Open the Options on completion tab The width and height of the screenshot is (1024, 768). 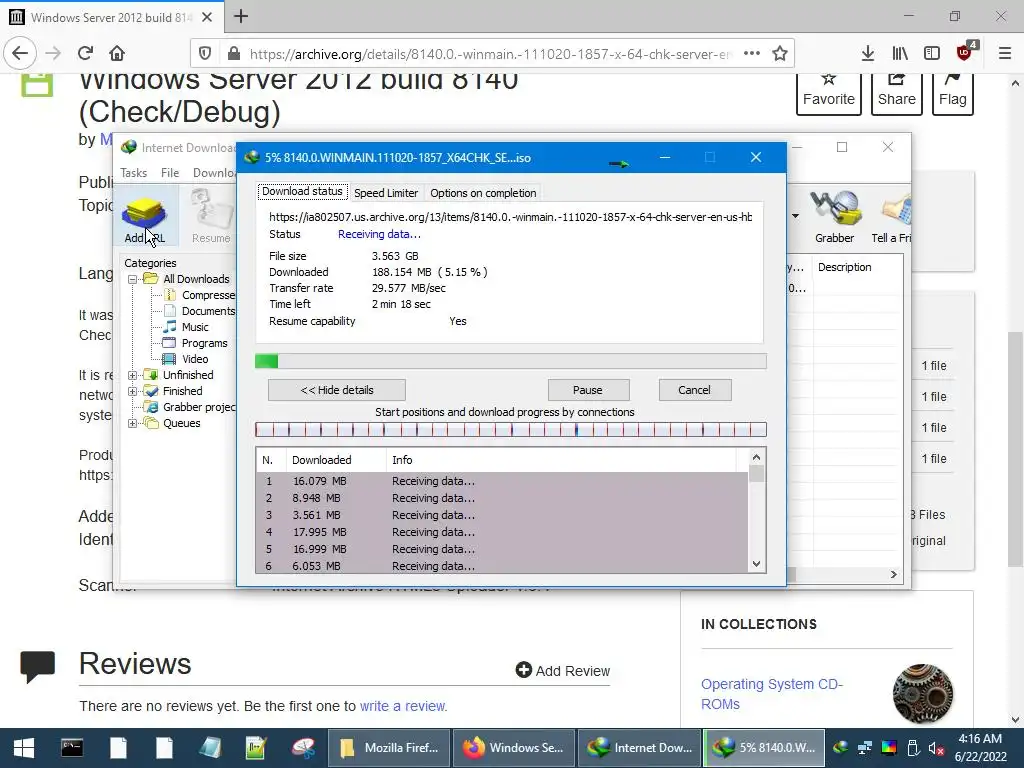(483, 193)
